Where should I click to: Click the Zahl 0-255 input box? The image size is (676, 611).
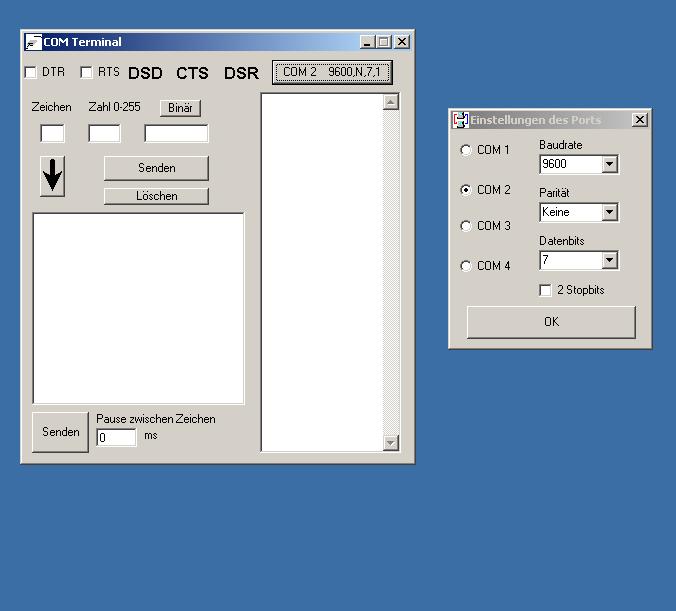pyautogui.click(x=104, y=133)
